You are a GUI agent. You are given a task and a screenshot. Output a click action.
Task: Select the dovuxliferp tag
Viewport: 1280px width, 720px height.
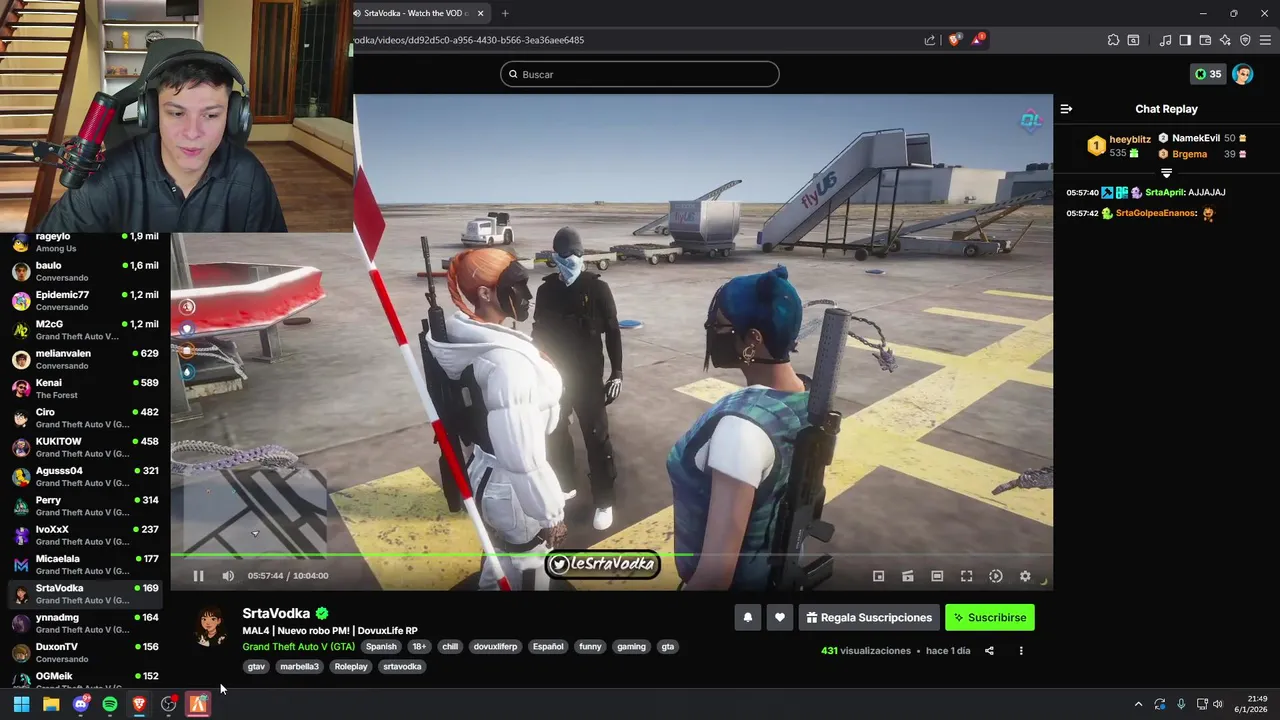click(495, 647)
